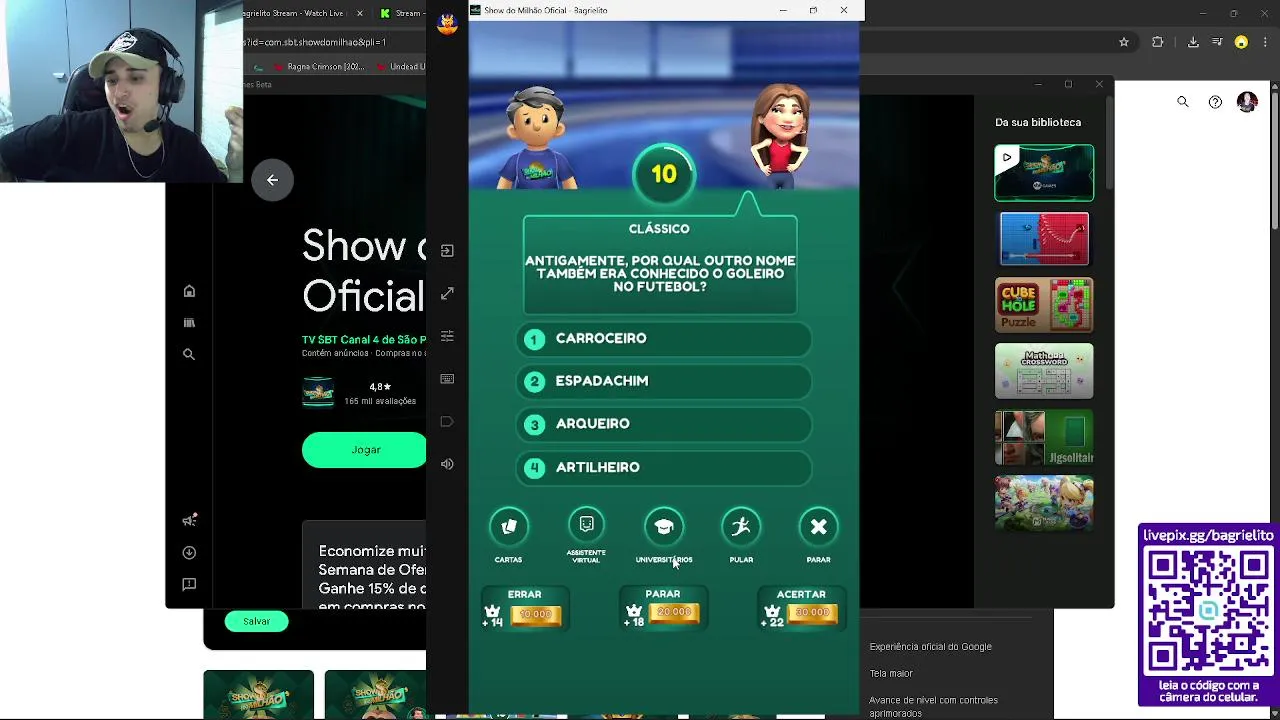Use the Cartas lifeline icon
1280x720 pixels.
(508, 526)
